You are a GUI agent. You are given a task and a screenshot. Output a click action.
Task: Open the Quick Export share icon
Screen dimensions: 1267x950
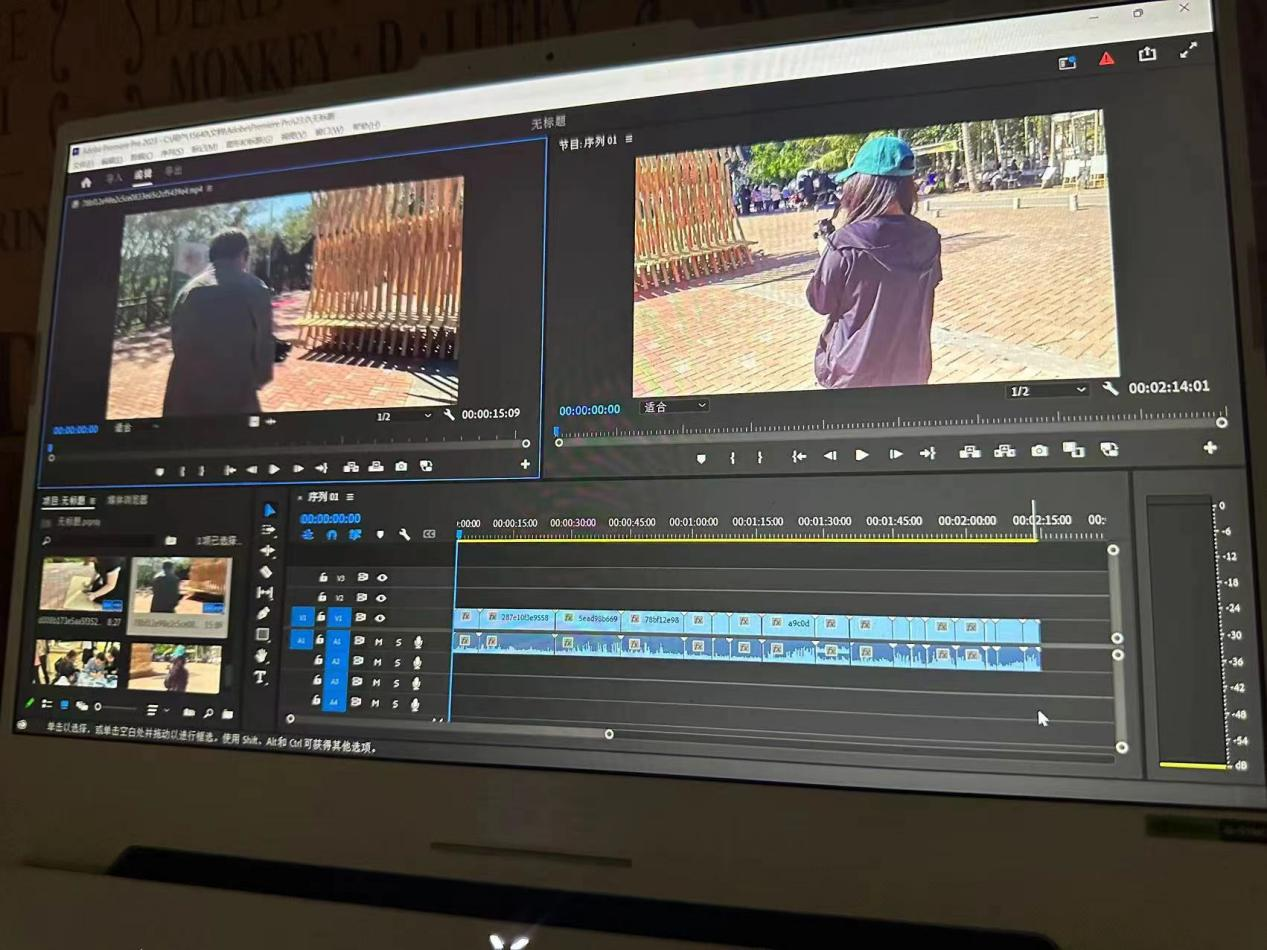pos(1147,55)
